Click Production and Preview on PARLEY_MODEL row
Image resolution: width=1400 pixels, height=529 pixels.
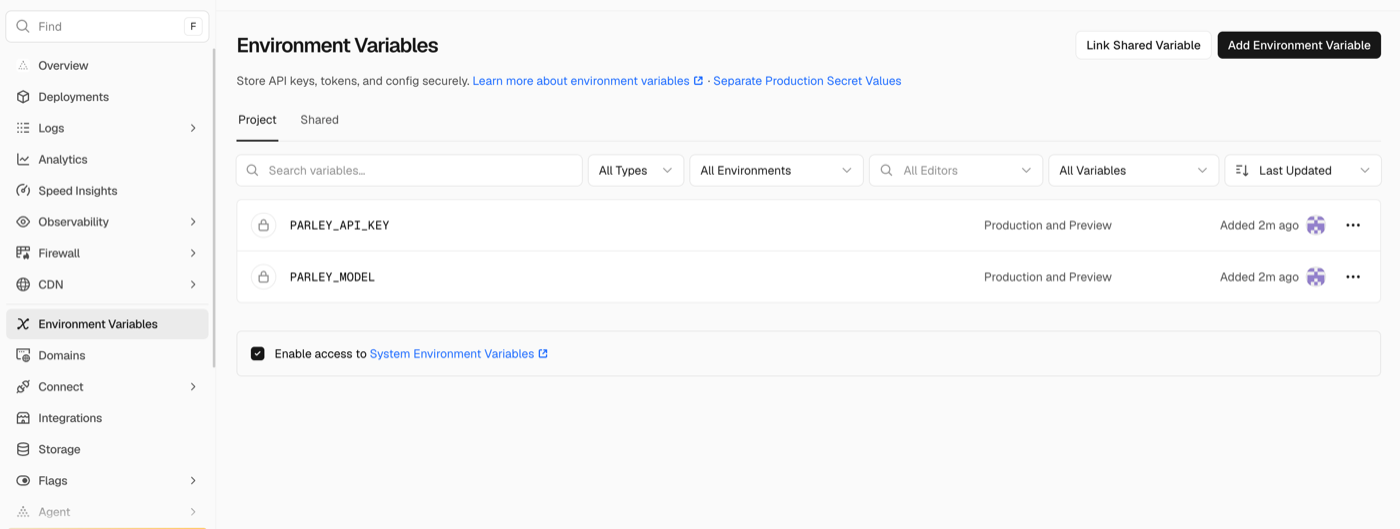1048,277
